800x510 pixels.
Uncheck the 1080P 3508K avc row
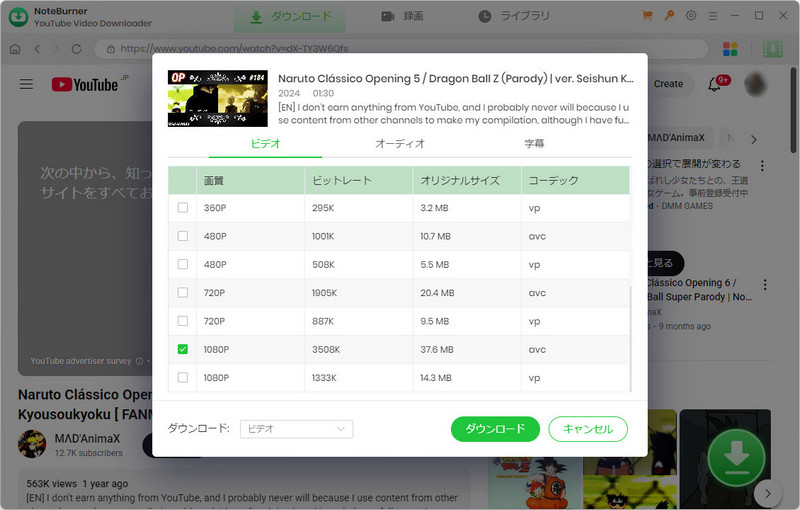(183, 349)
